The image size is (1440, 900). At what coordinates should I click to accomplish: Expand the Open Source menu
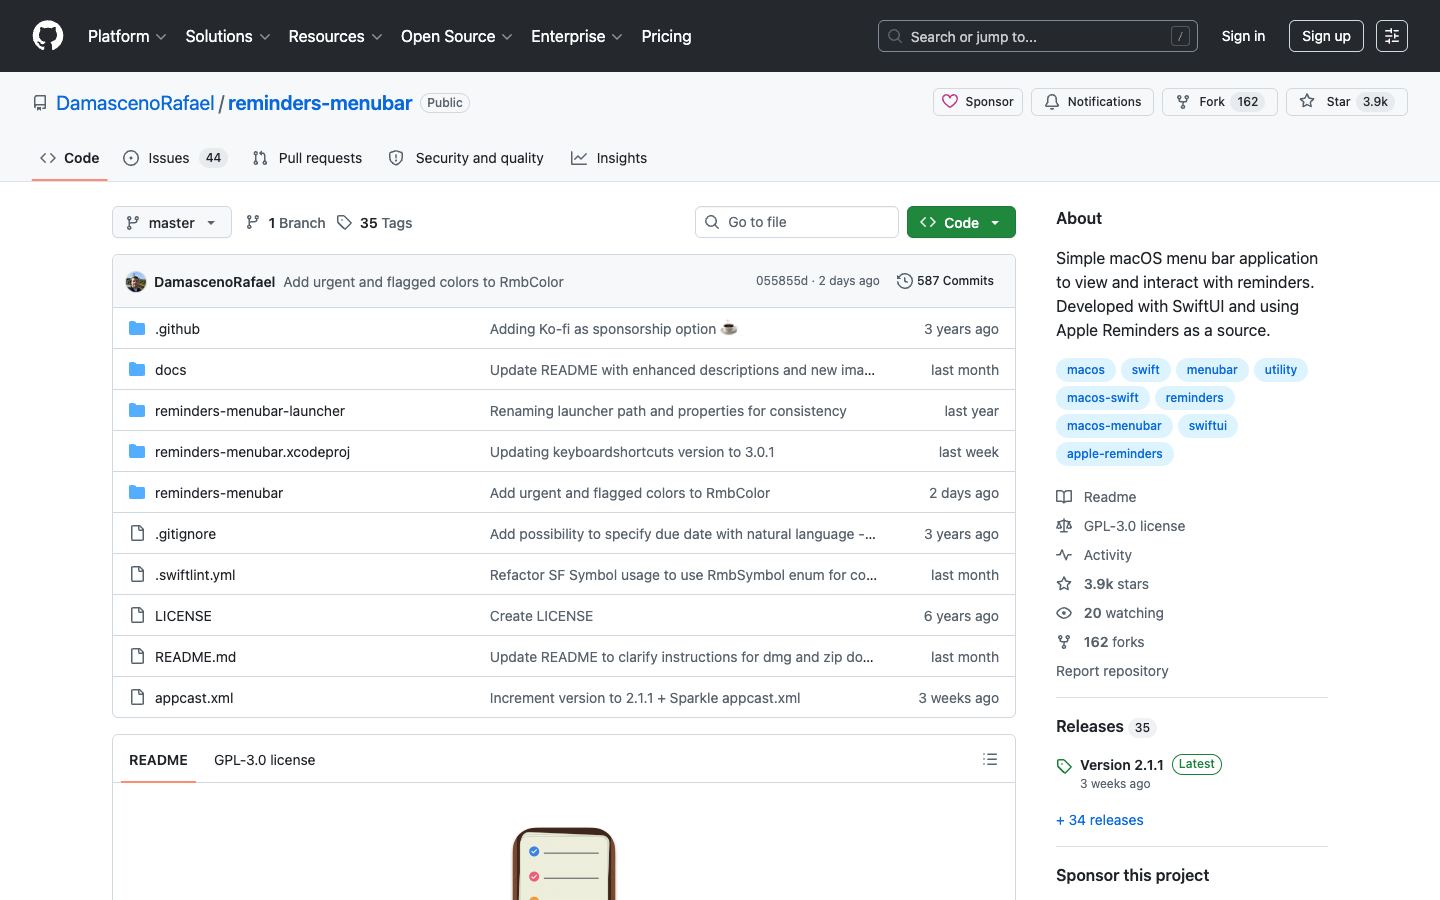[456, 36]
